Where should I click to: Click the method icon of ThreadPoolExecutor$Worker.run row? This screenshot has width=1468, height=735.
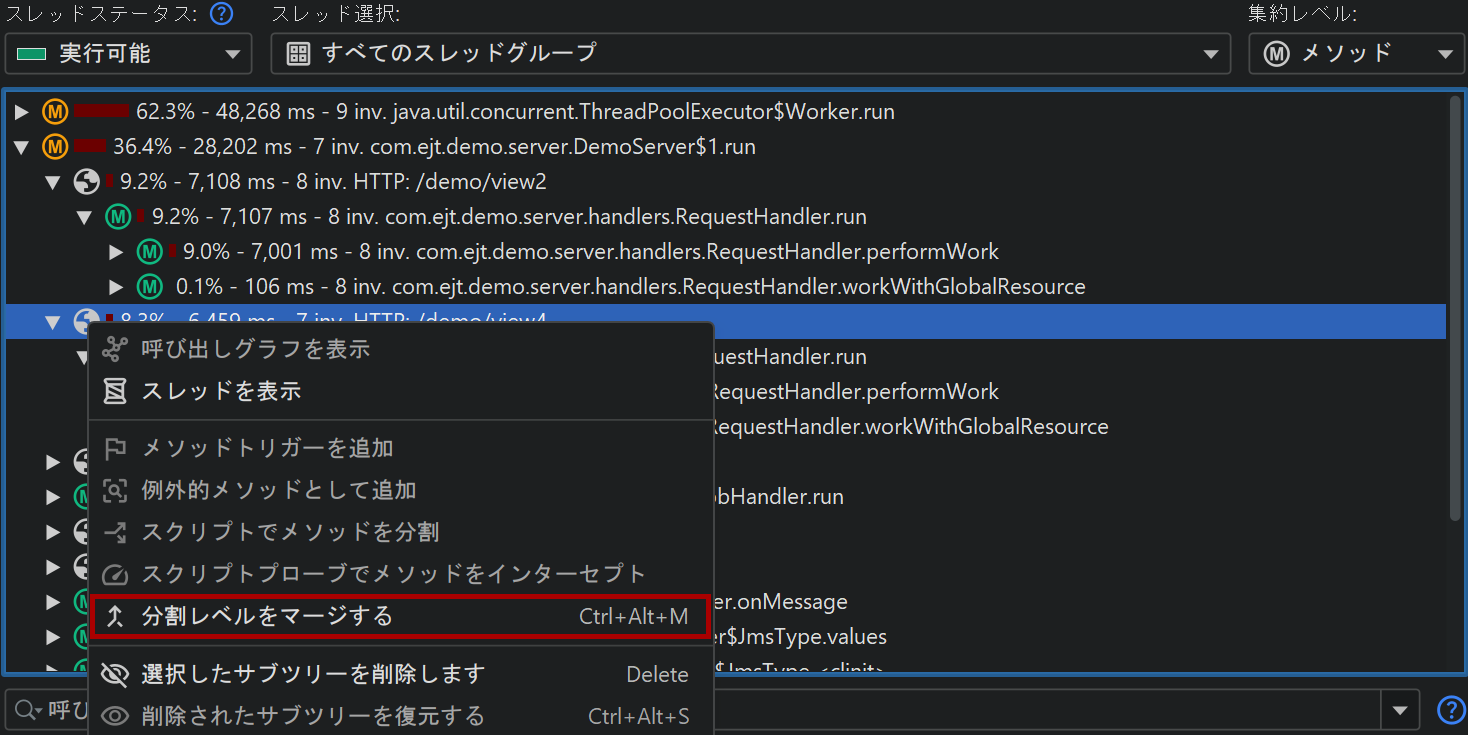[54, 111]
